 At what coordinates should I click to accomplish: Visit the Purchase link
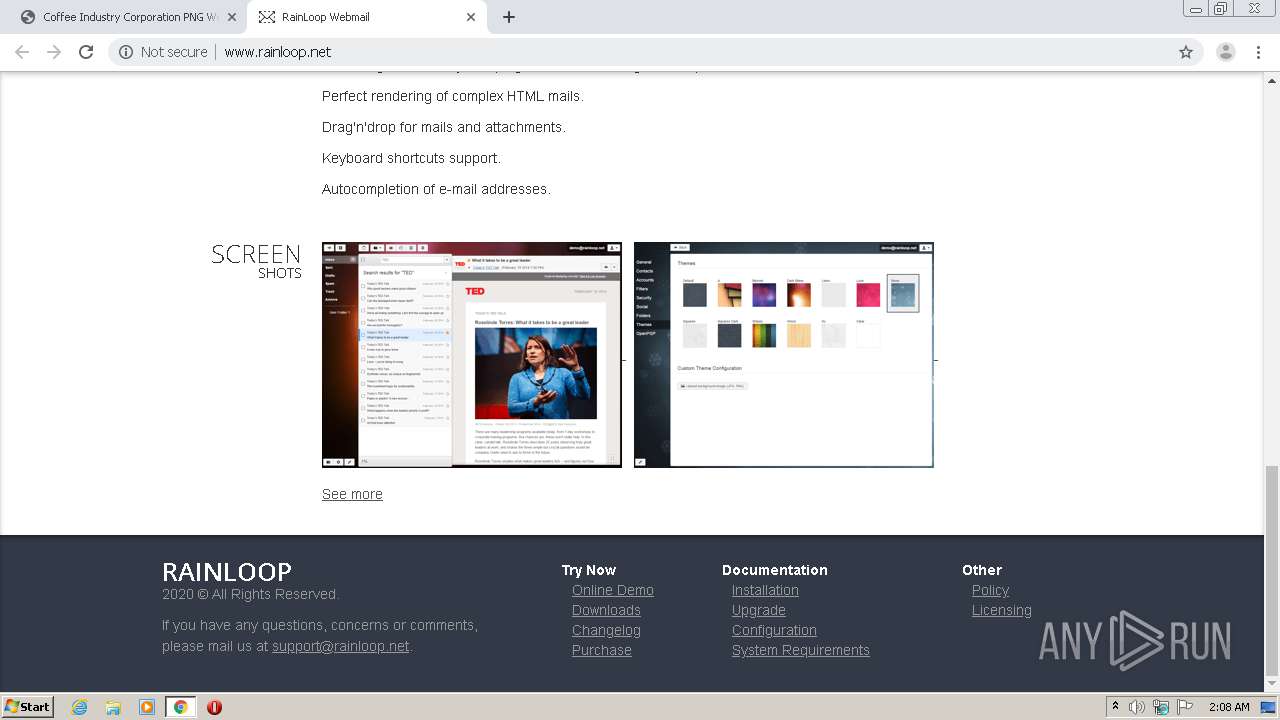[x=602, y=650]
